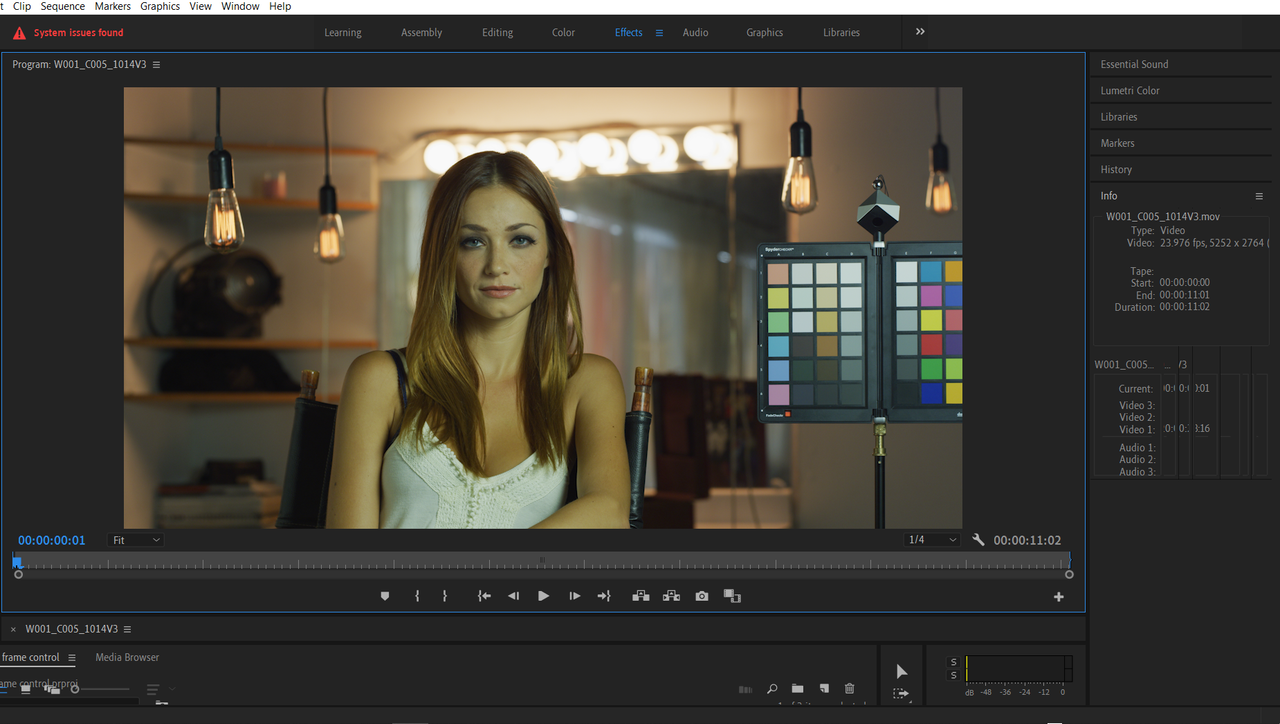Open the Fit zoom level dropdown

pyautogui.click(x=135, y=540)
